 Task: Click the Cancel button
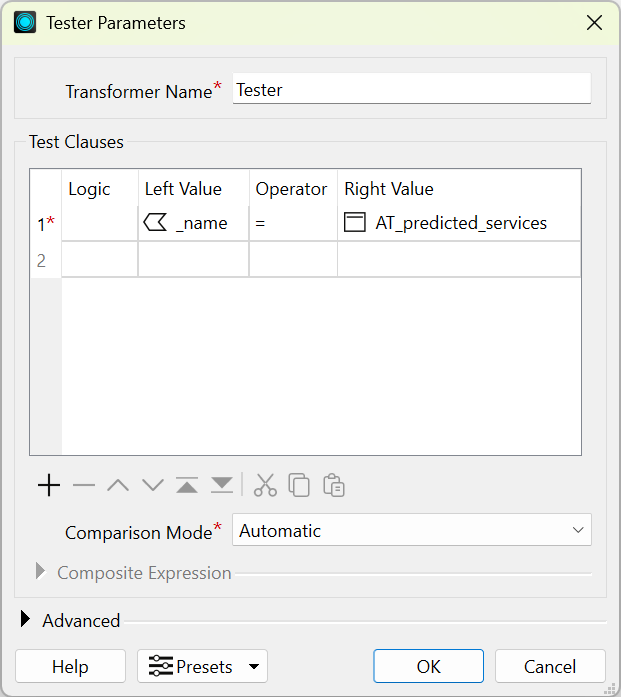[x=550, y=666]
